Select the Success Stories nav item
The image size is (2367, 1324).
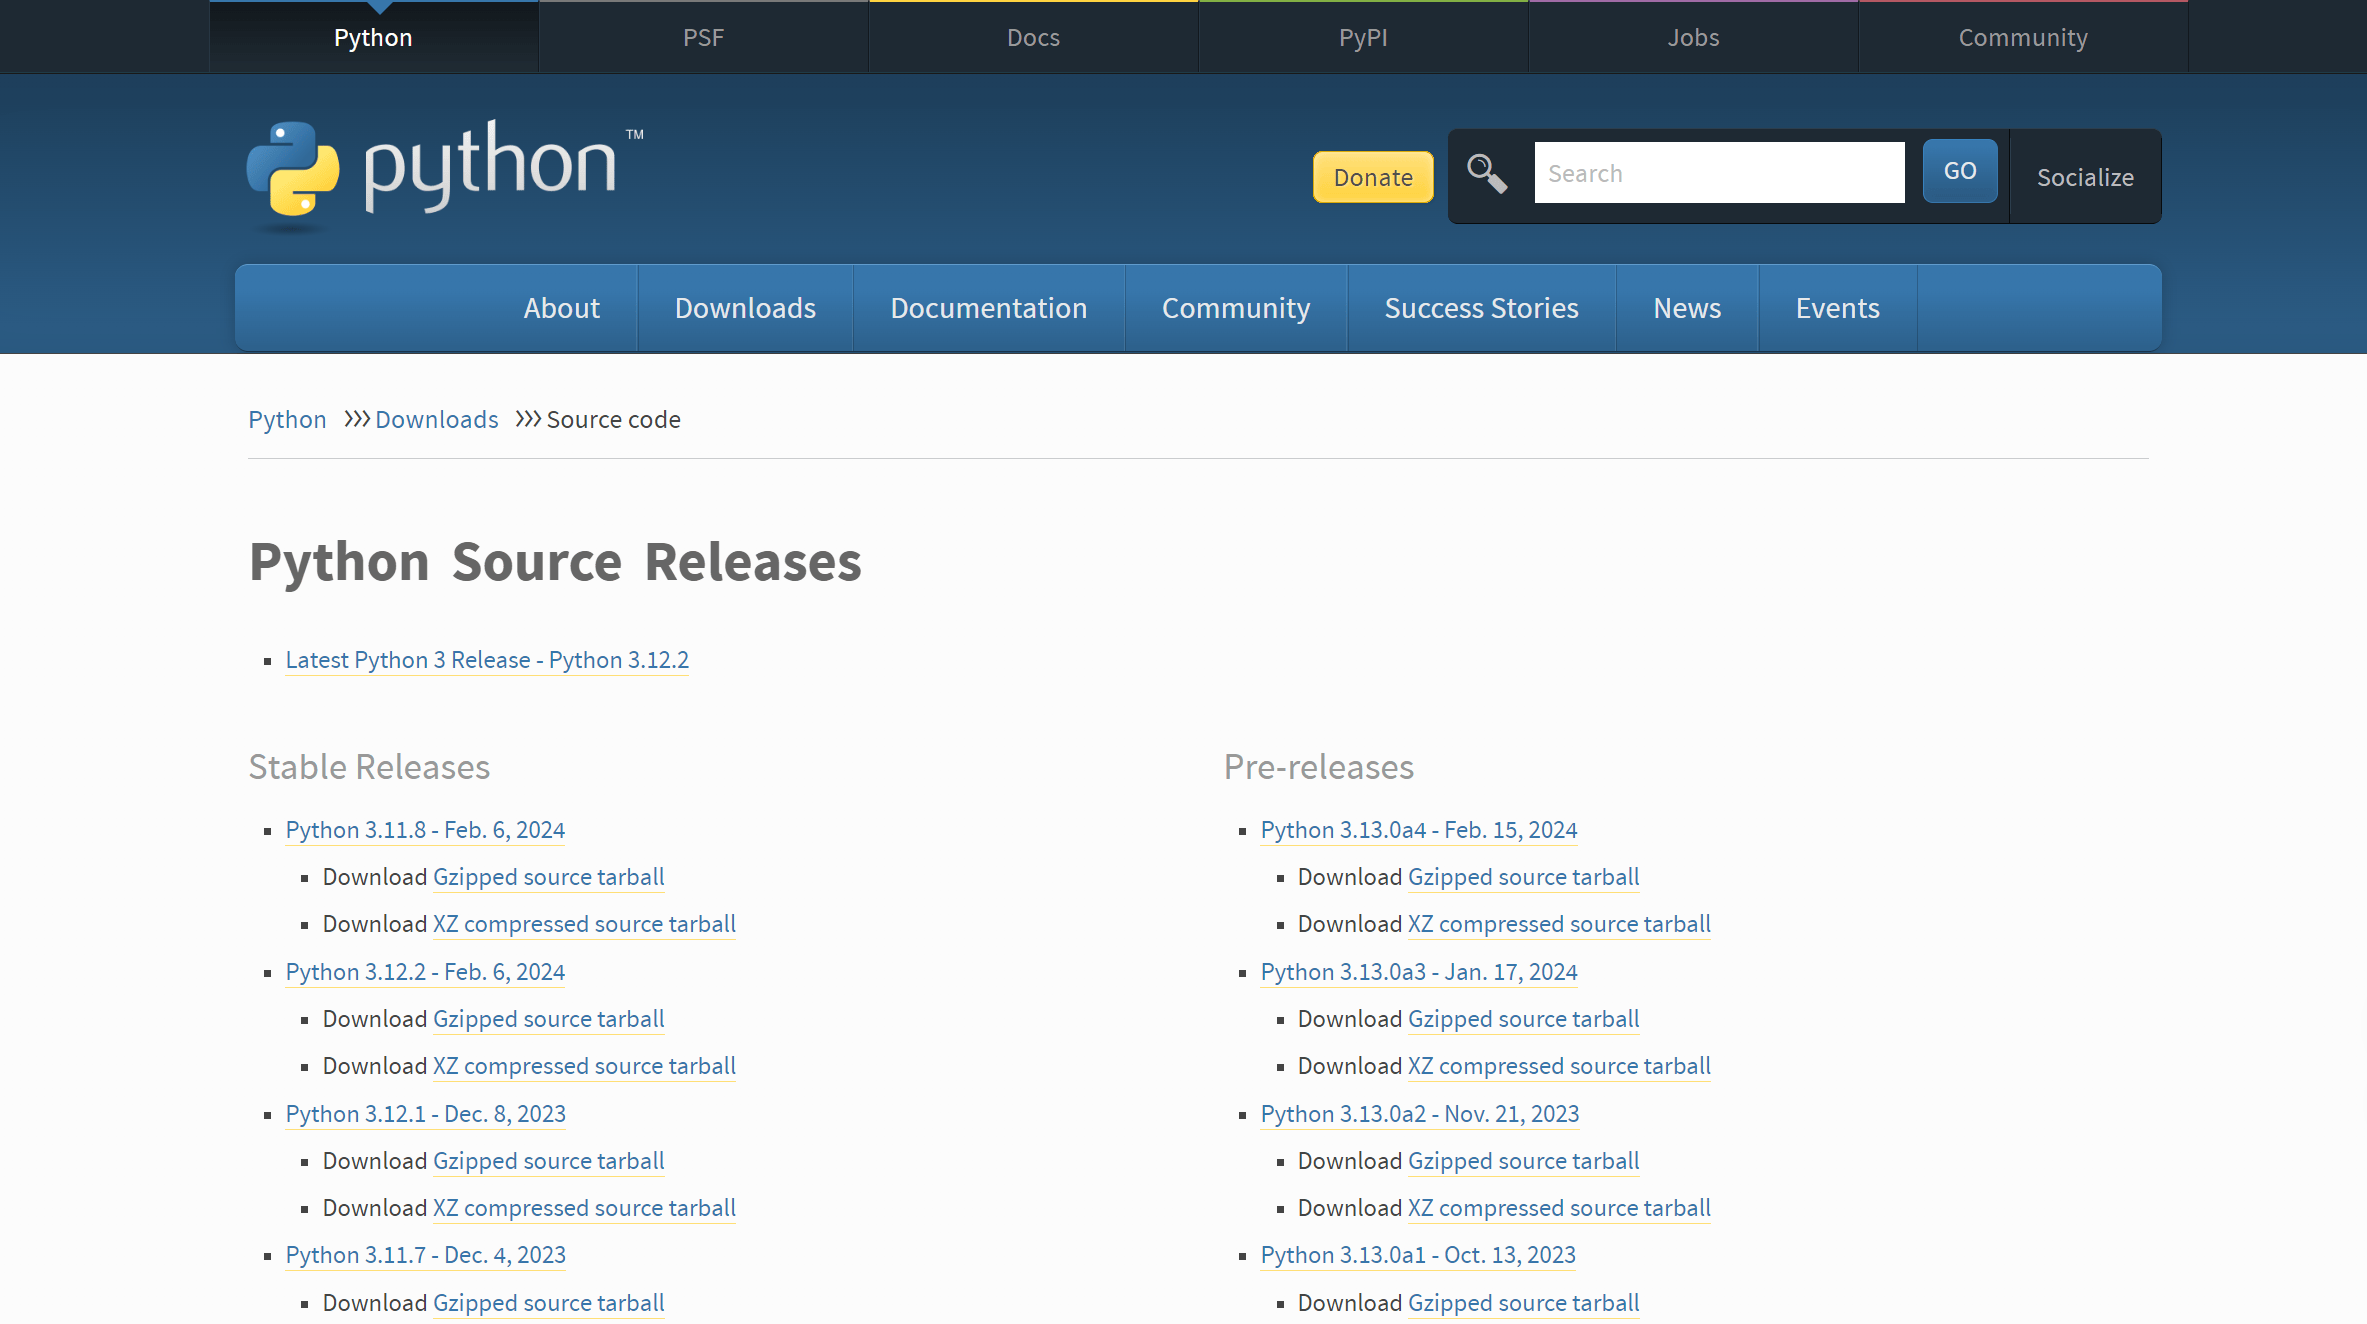click(x=1481, y=308)
